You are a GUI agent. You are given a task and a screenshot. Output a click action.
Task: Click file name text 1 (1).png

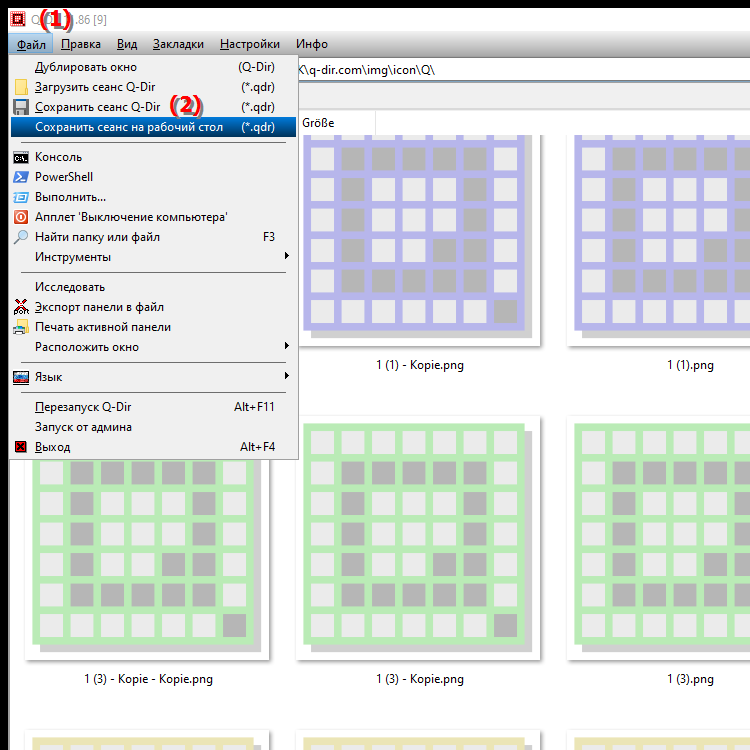point(690,365)
